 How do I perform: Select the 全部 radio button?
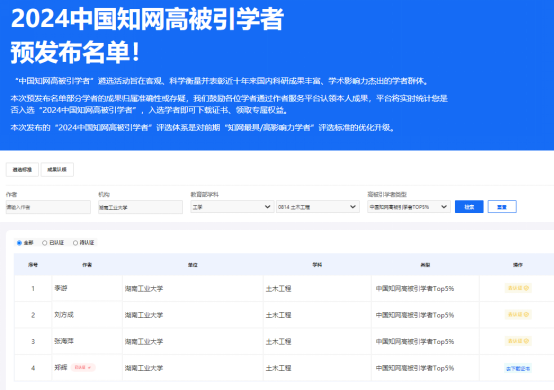19,243
